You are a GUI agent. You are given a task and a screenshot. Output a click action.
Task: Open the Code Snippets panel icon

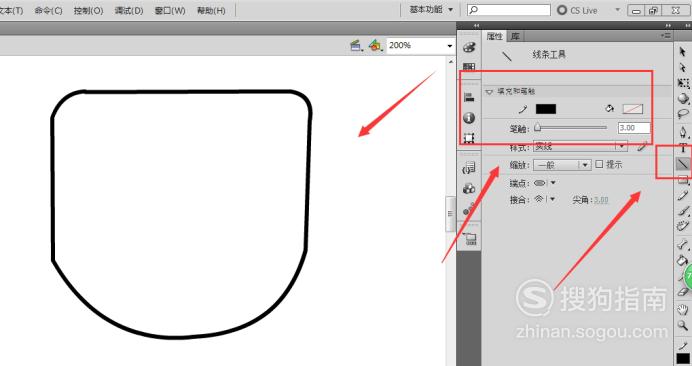(469, 168)
